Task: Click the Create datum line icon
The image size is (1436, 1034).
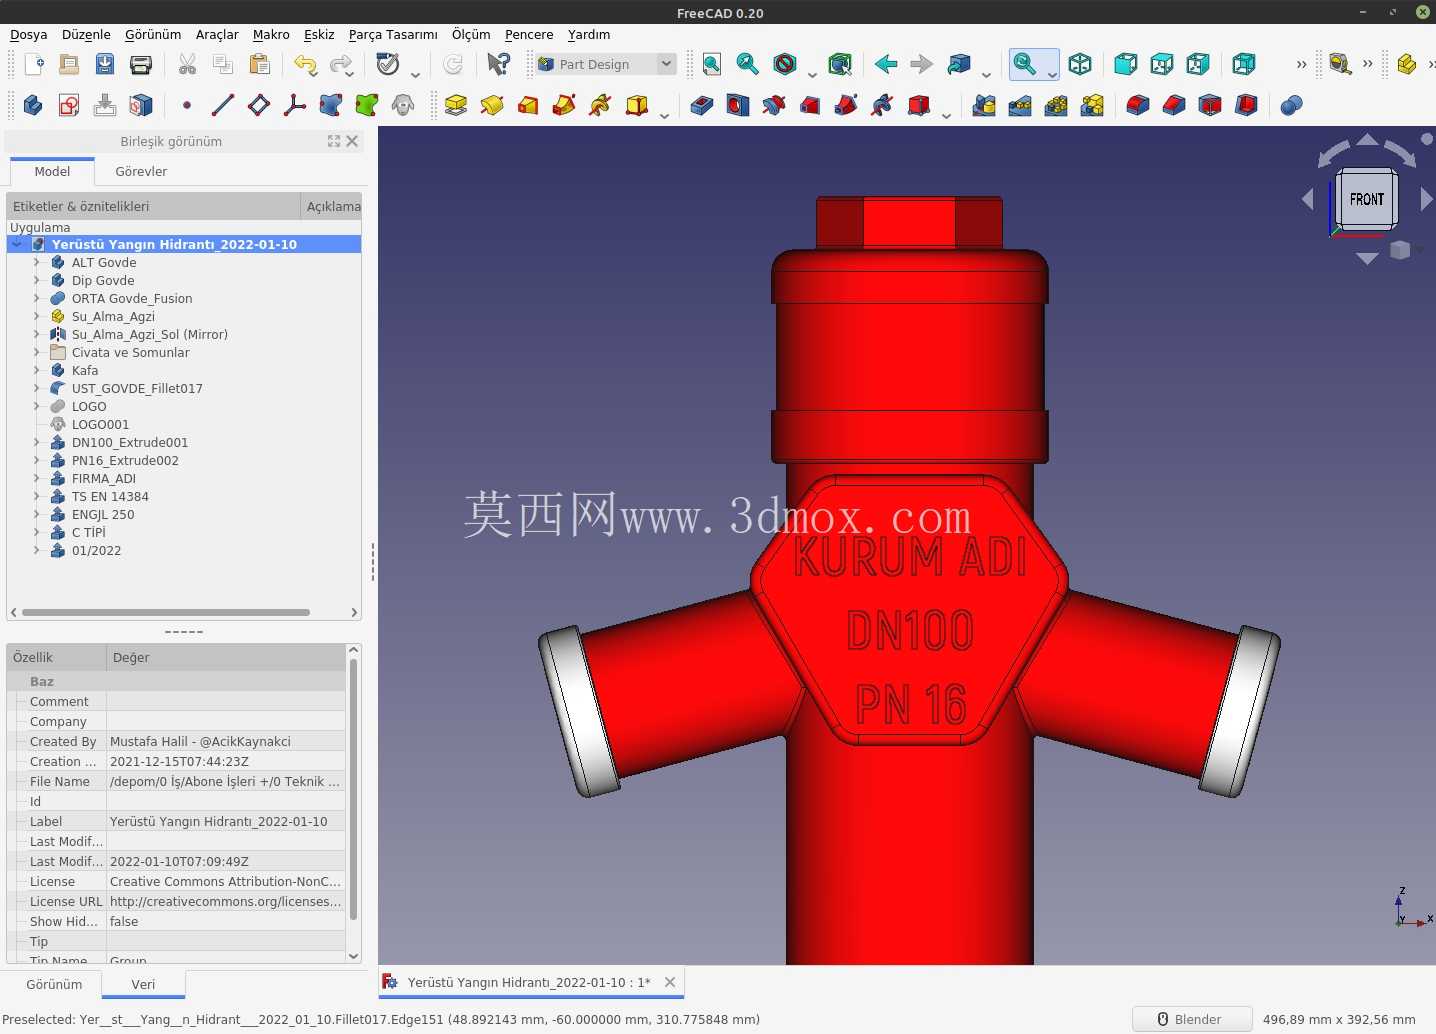Action: pyautogui.click(x=223, y=105)
